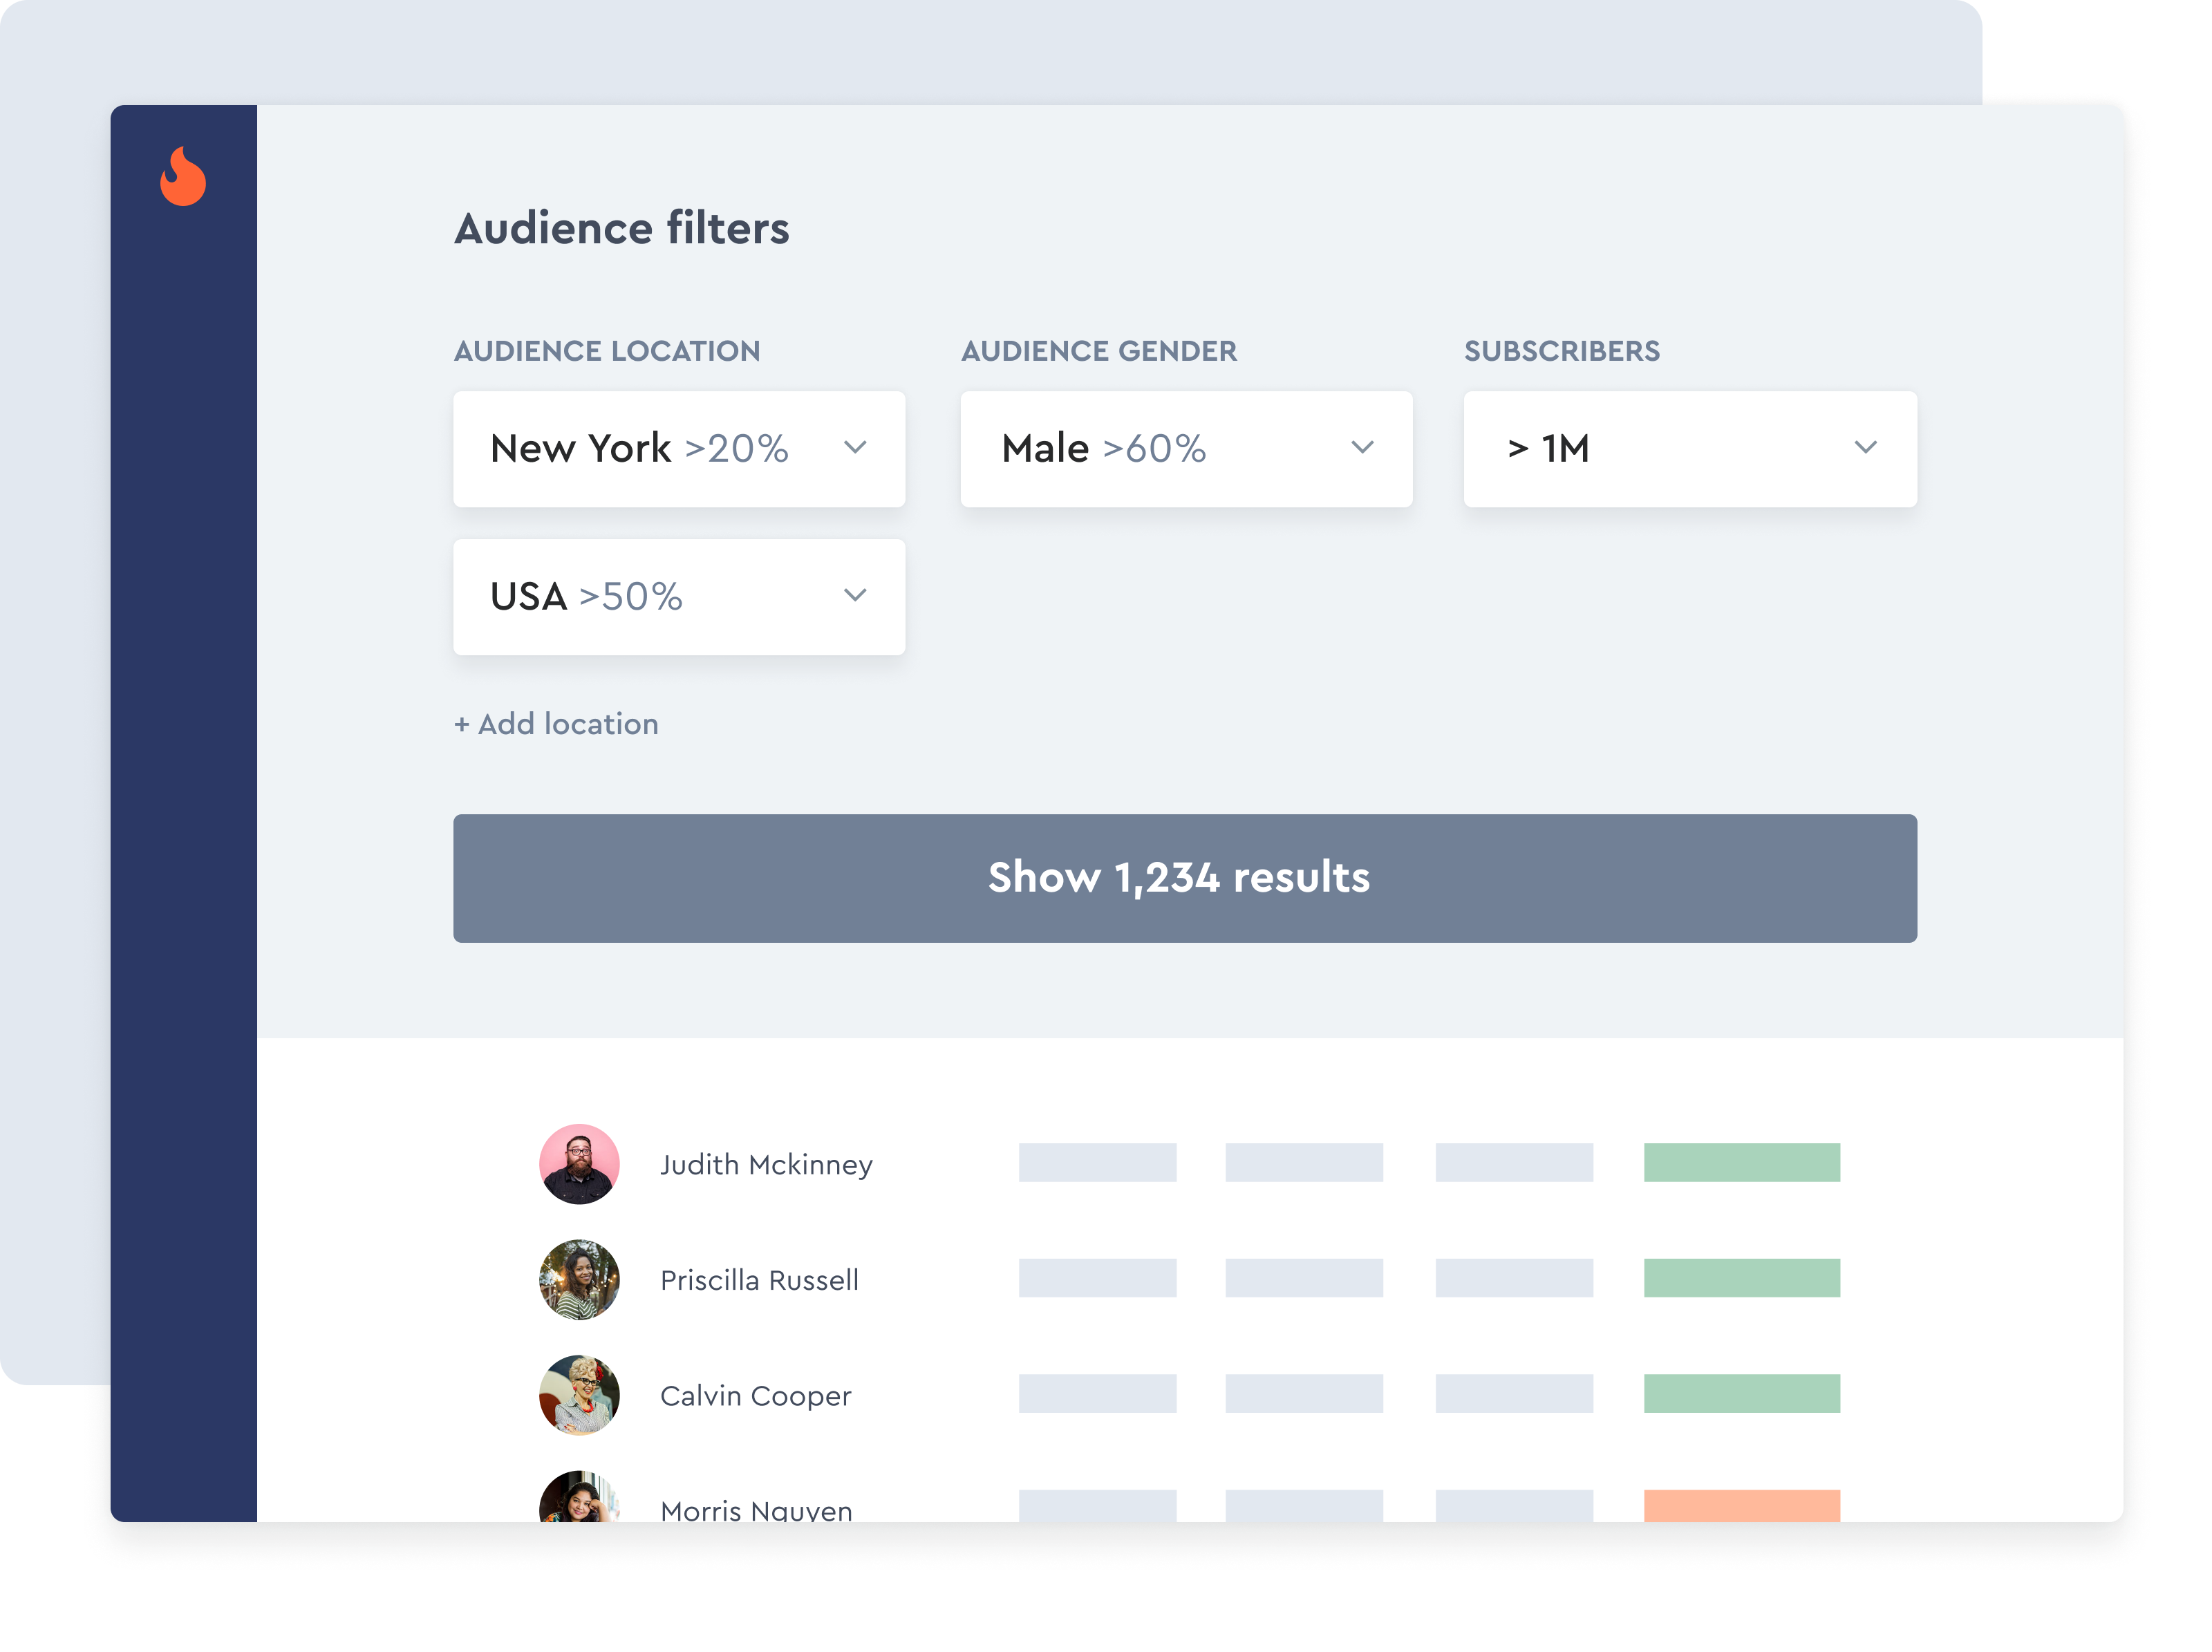Click first gray placeholder cell for Priscilla Russell
Screen dimensions: 2212x1652
pyautogui.click(x=1097, y=1278)
